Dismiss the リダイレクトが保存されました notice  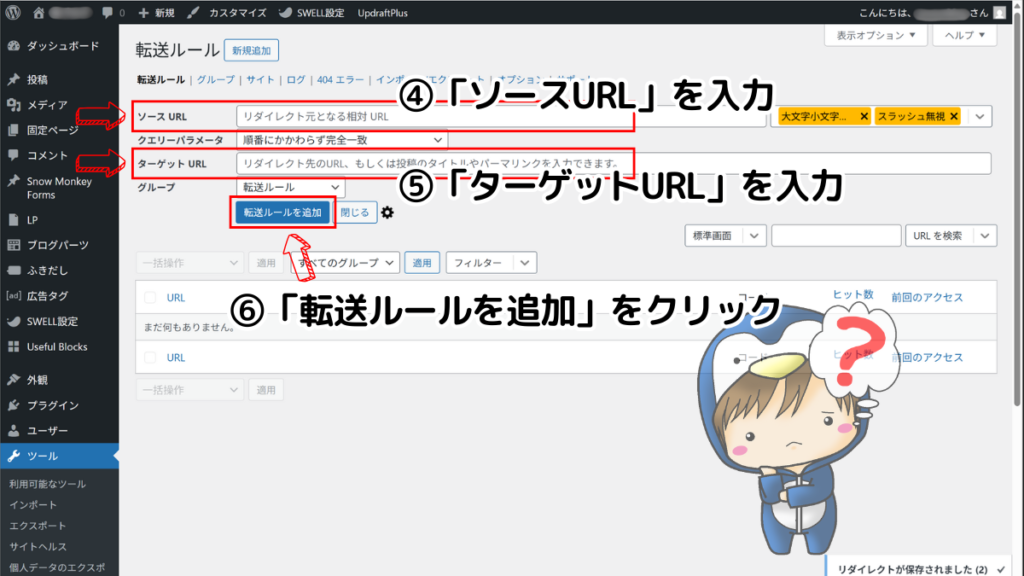tap(1001, 569)
